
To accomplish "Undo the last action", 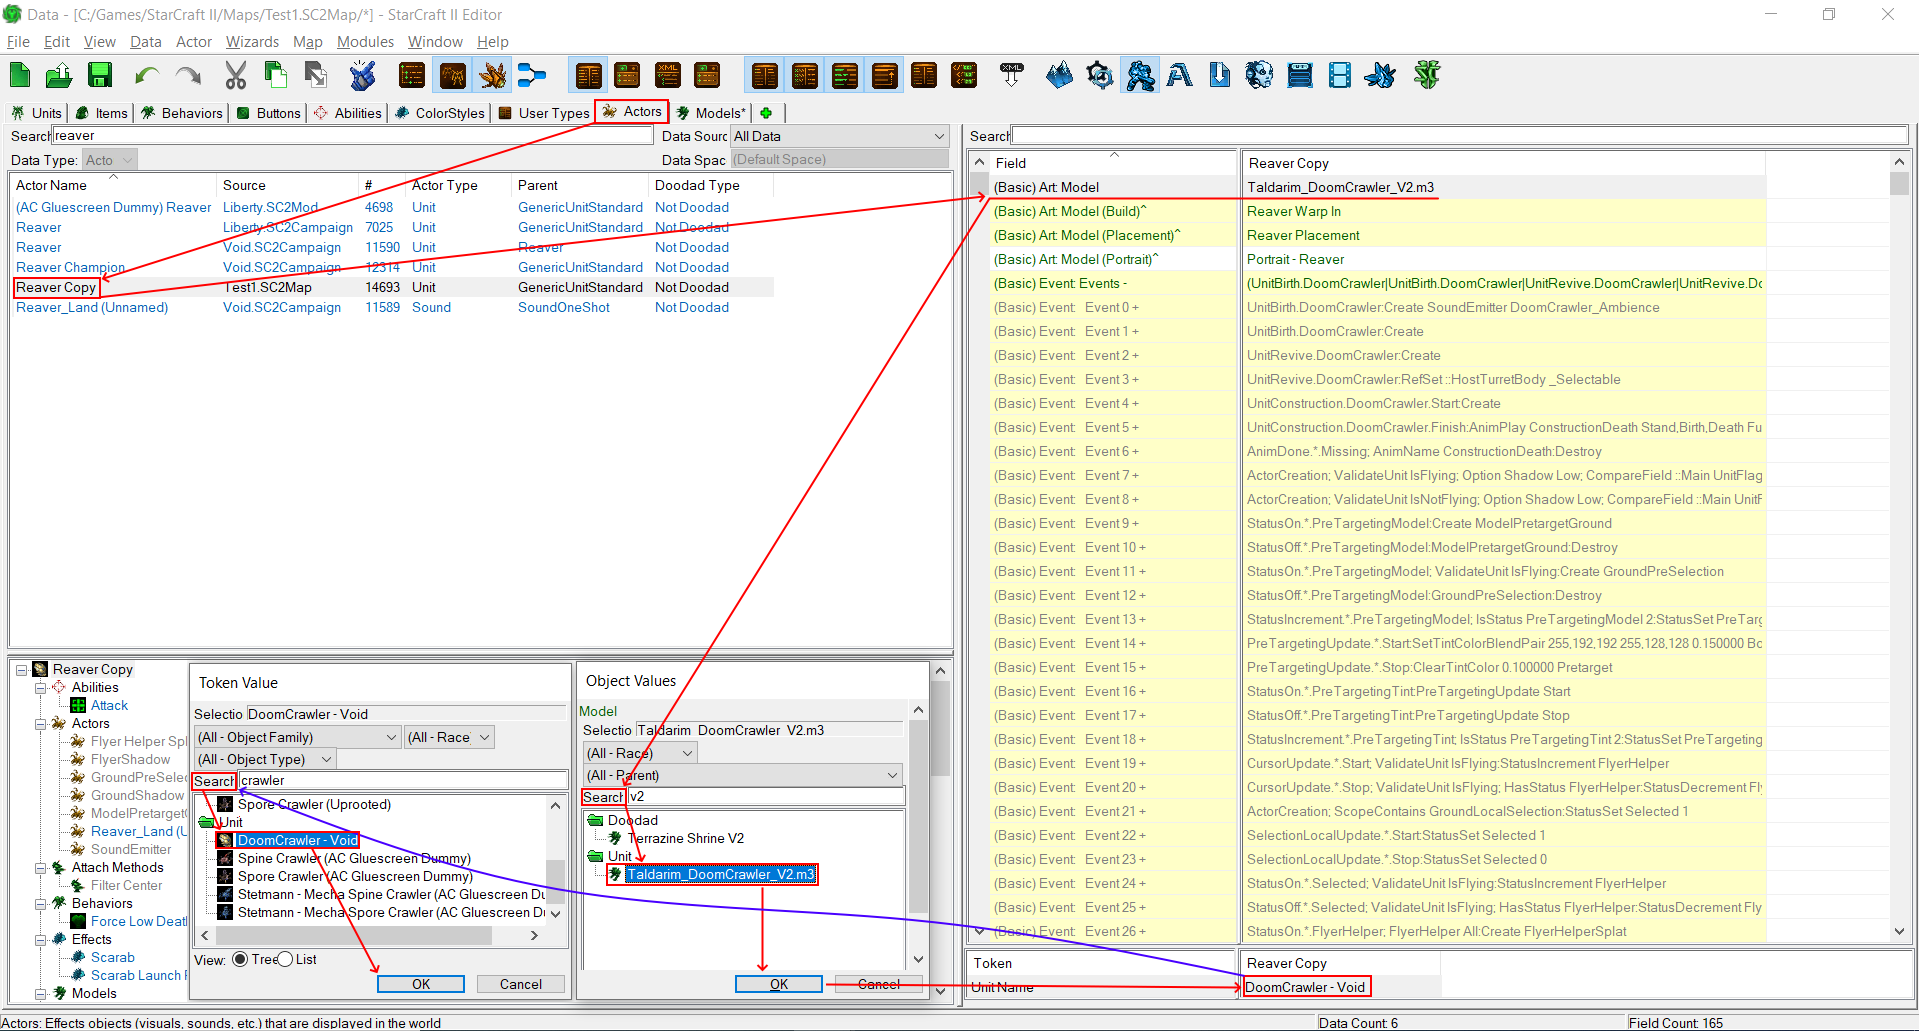I will click(x=147, y=75).
